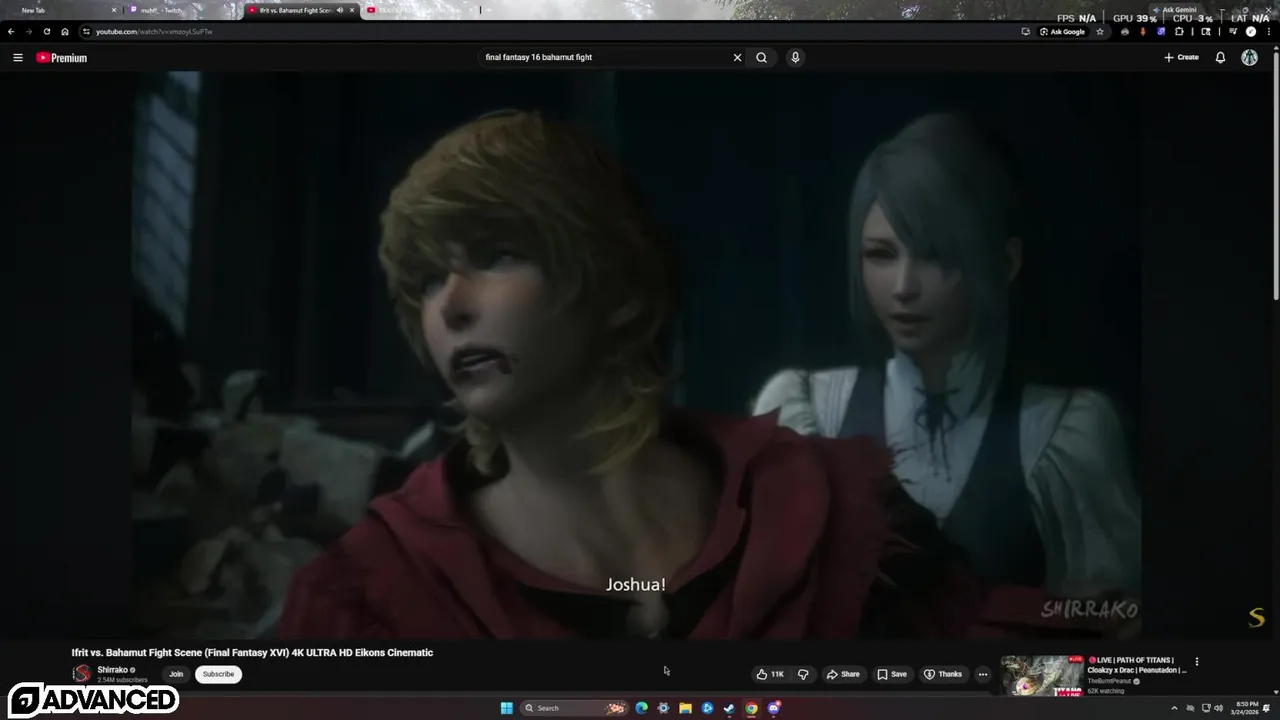Open File Explorer from taskbar
Viewport: 1280px width, 720px height.
[x=685, y=708]
